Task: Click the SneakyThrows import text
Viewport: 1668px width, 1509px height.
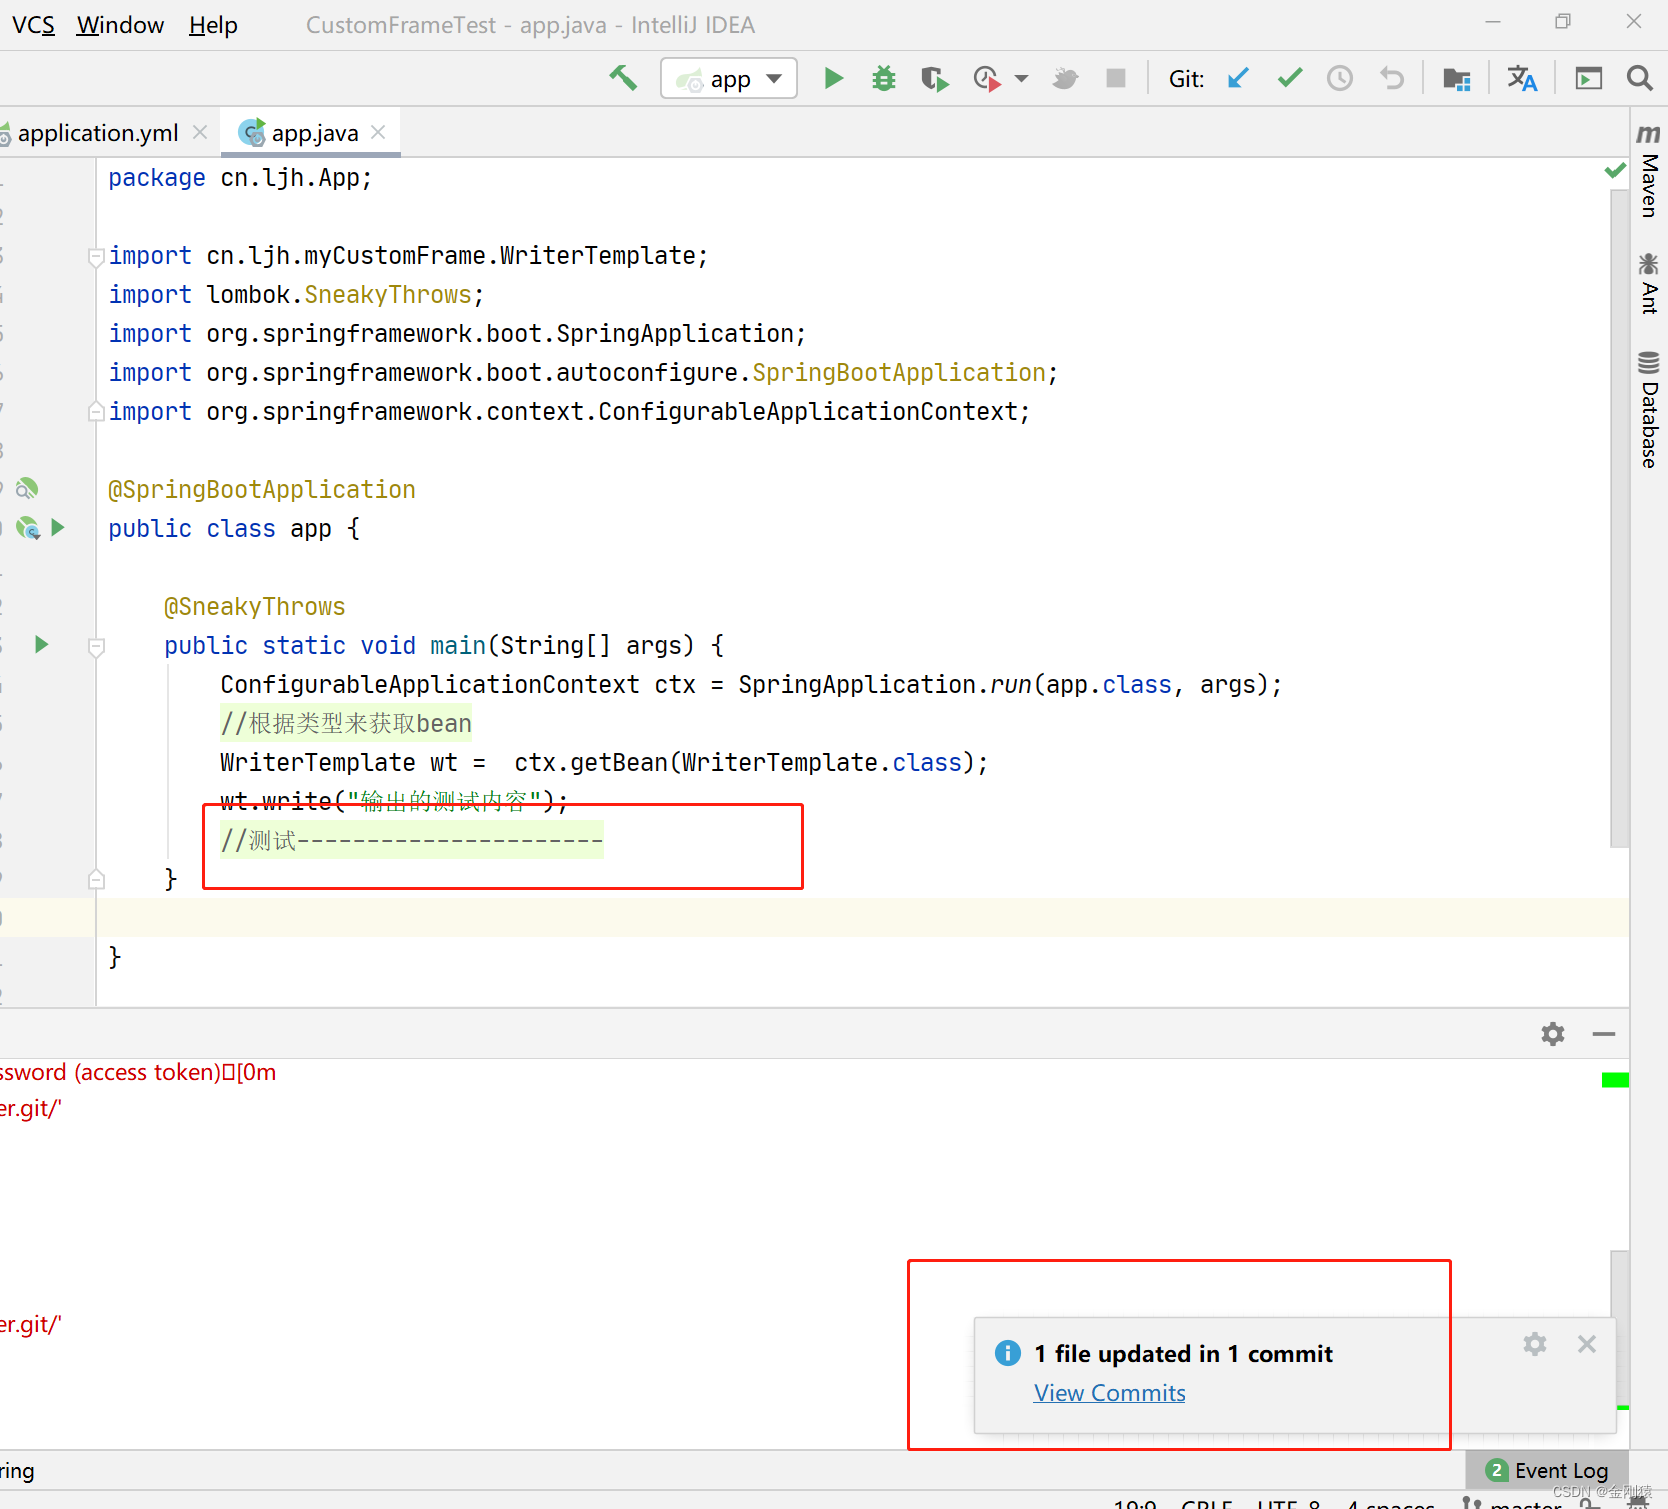Action: point(387,295)
